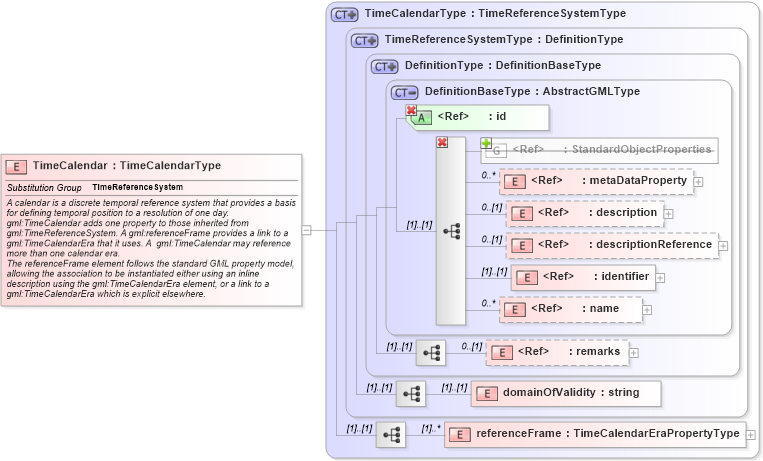The image size is (763, 461).
Task: Click the E icon of descriptionReference
Action: 522,246
